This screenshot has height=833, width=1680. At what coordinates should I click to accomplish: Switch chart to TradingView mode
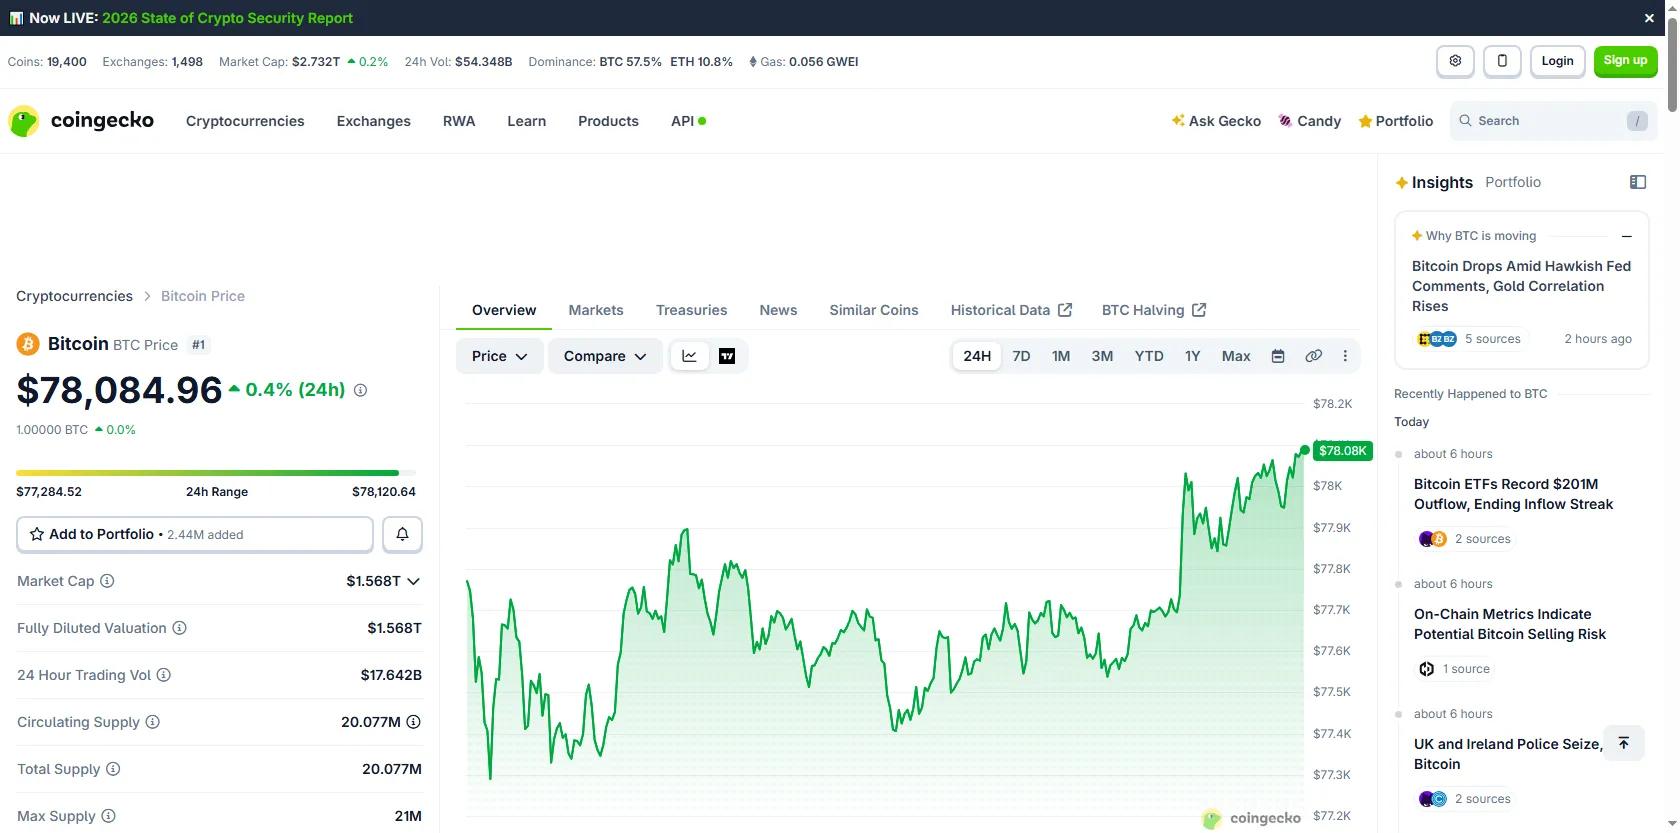click(727, 356)
